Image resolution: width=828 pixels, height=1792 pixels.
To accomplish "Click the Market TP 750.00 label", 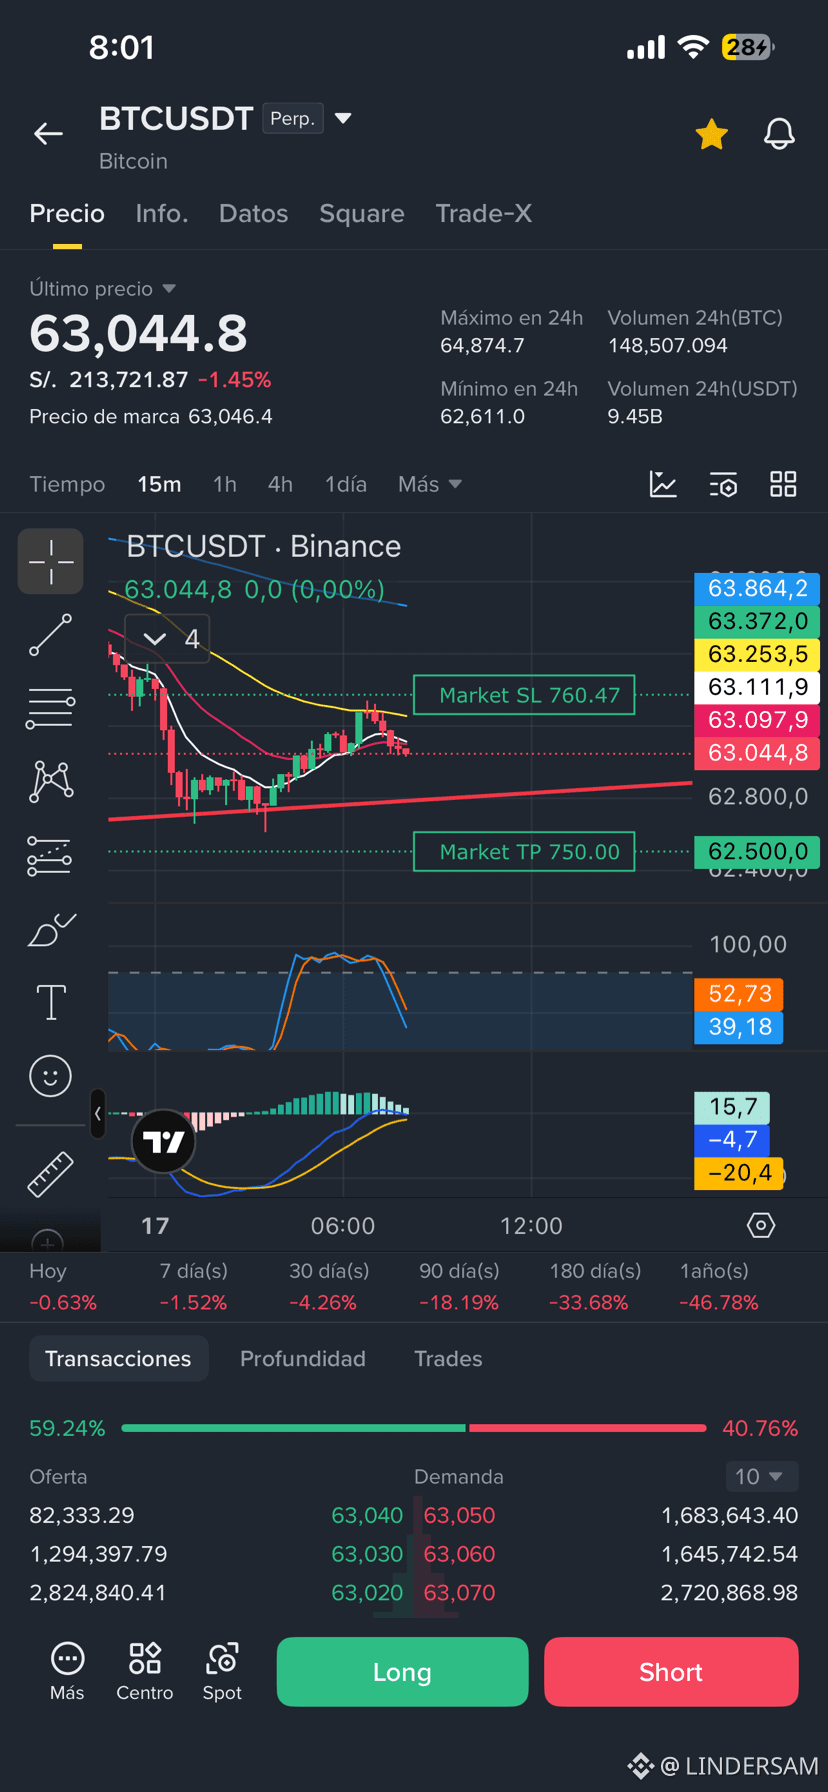I will click(x=524, y=852).
